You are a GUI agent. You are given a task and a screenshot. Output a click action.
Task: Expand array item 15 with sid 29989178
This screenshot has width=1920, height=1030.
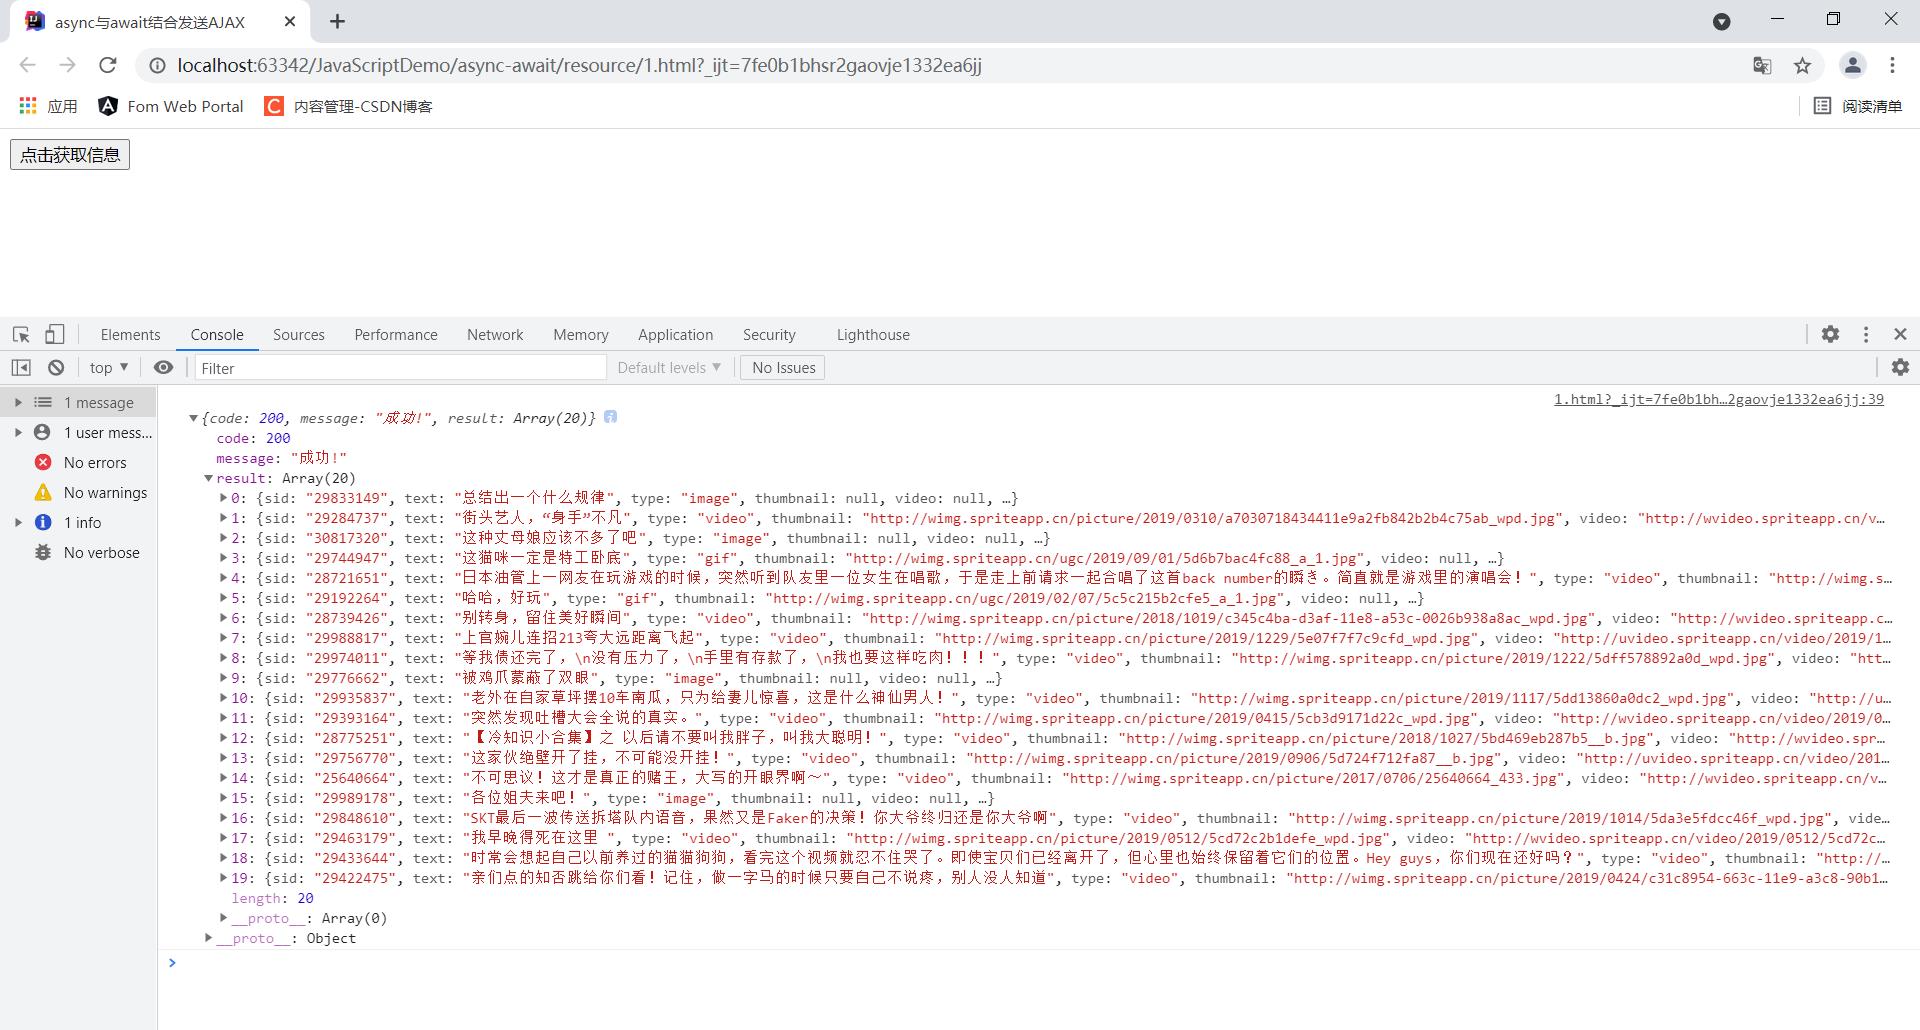click(224, 797)
